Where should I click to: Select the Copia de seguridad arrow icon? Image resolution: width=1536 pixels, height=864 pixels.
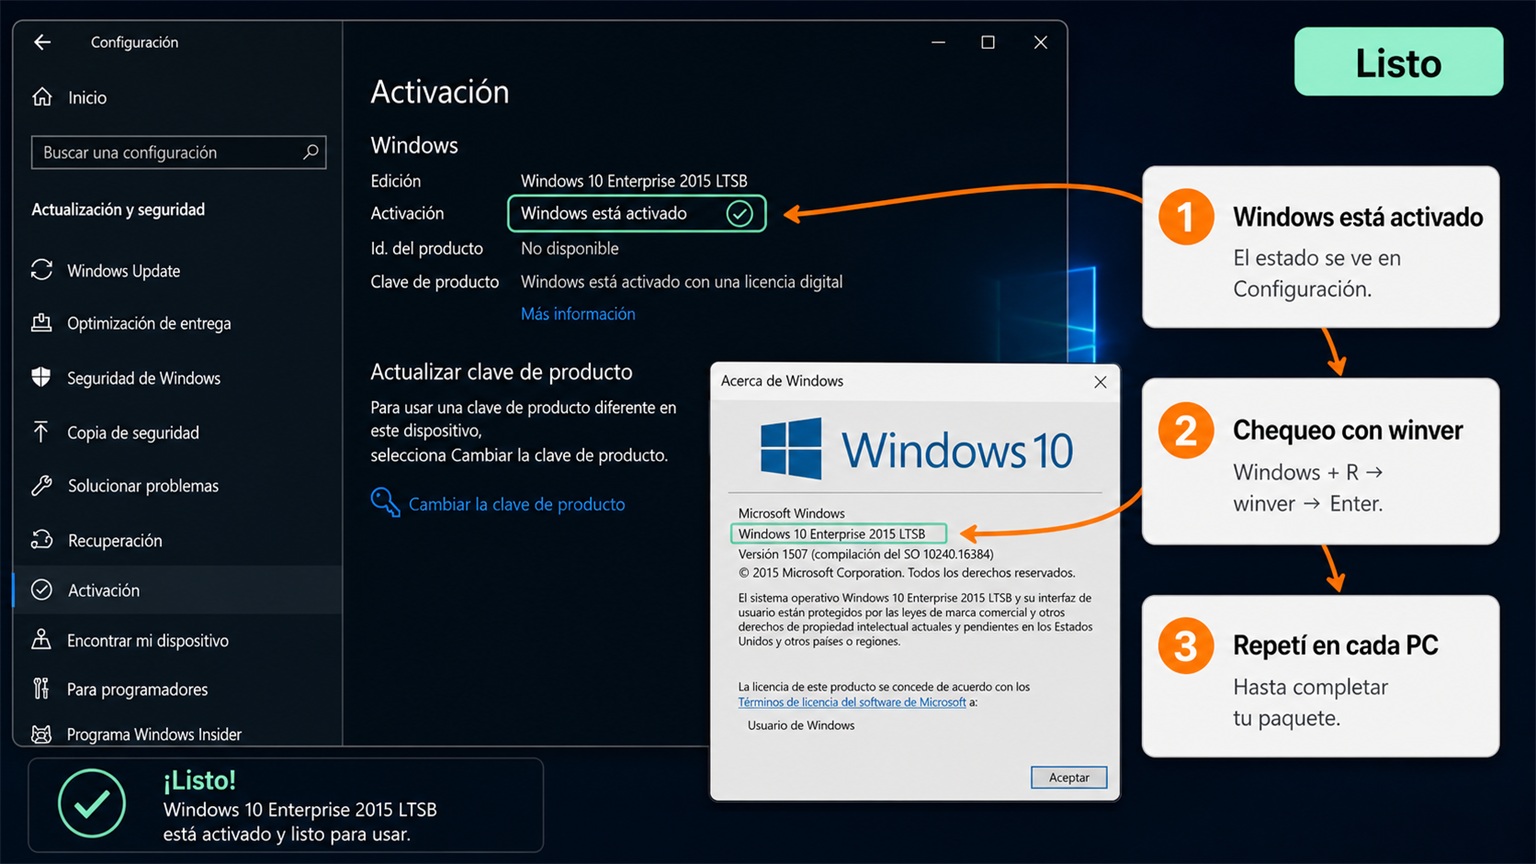[41, 431]
